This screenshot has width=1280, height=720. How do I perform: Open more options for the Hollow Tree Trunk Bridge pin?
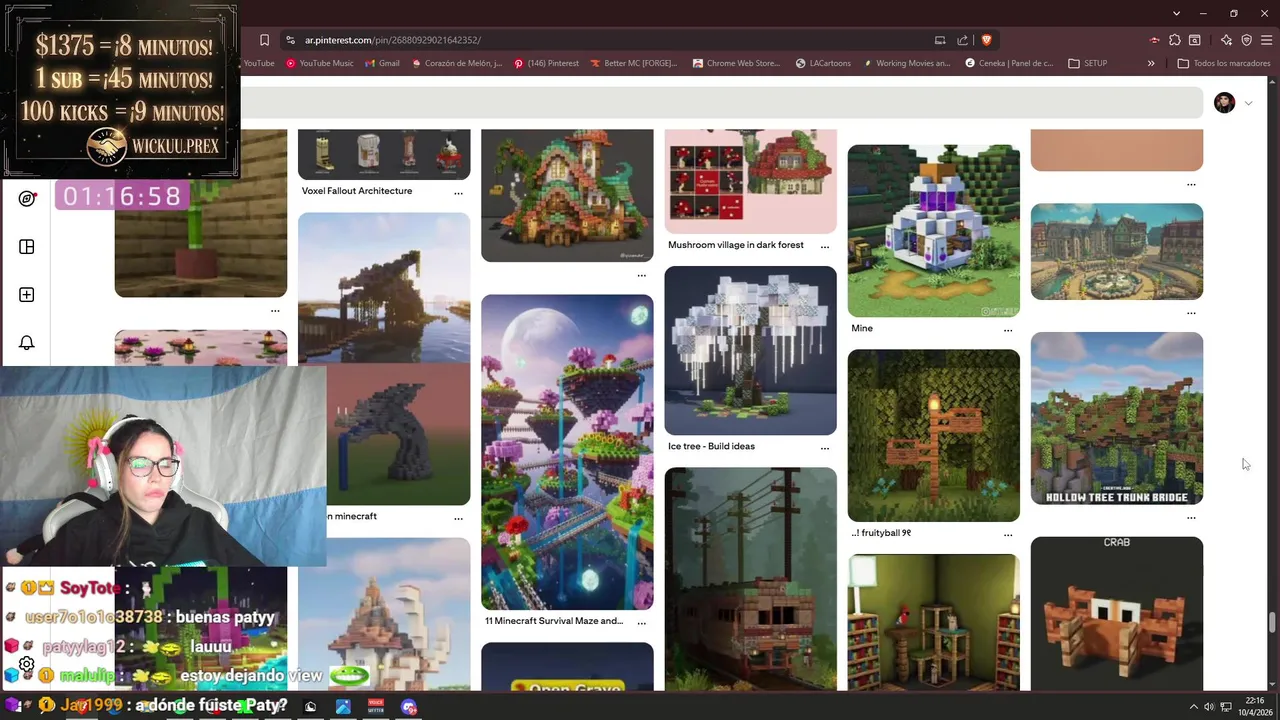click(1191, 518)
